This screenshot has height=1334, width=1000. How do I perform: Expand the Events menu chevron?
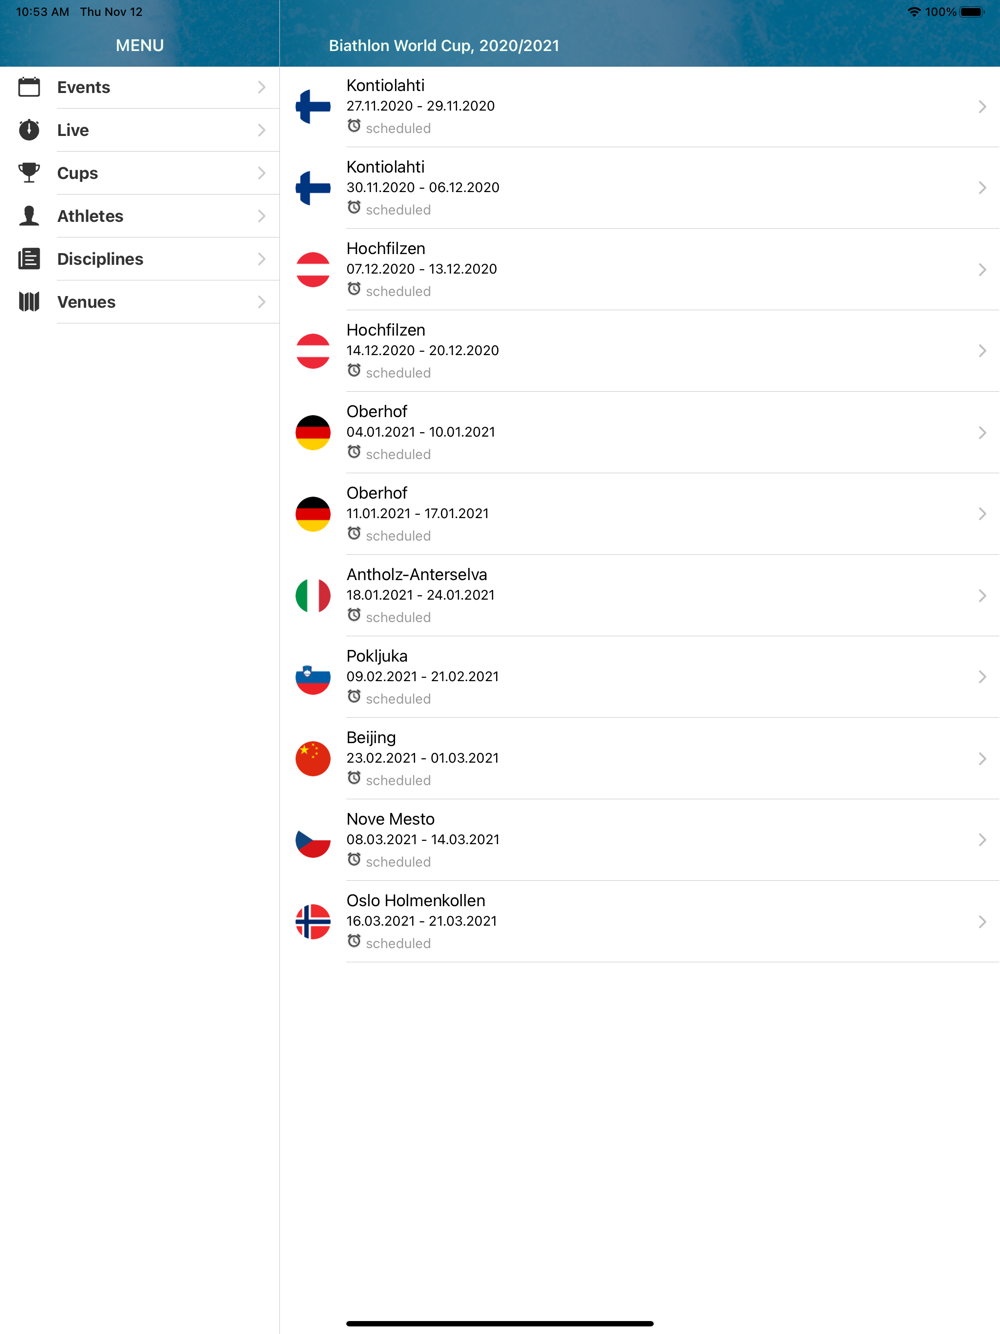click(x=261, y=87)
